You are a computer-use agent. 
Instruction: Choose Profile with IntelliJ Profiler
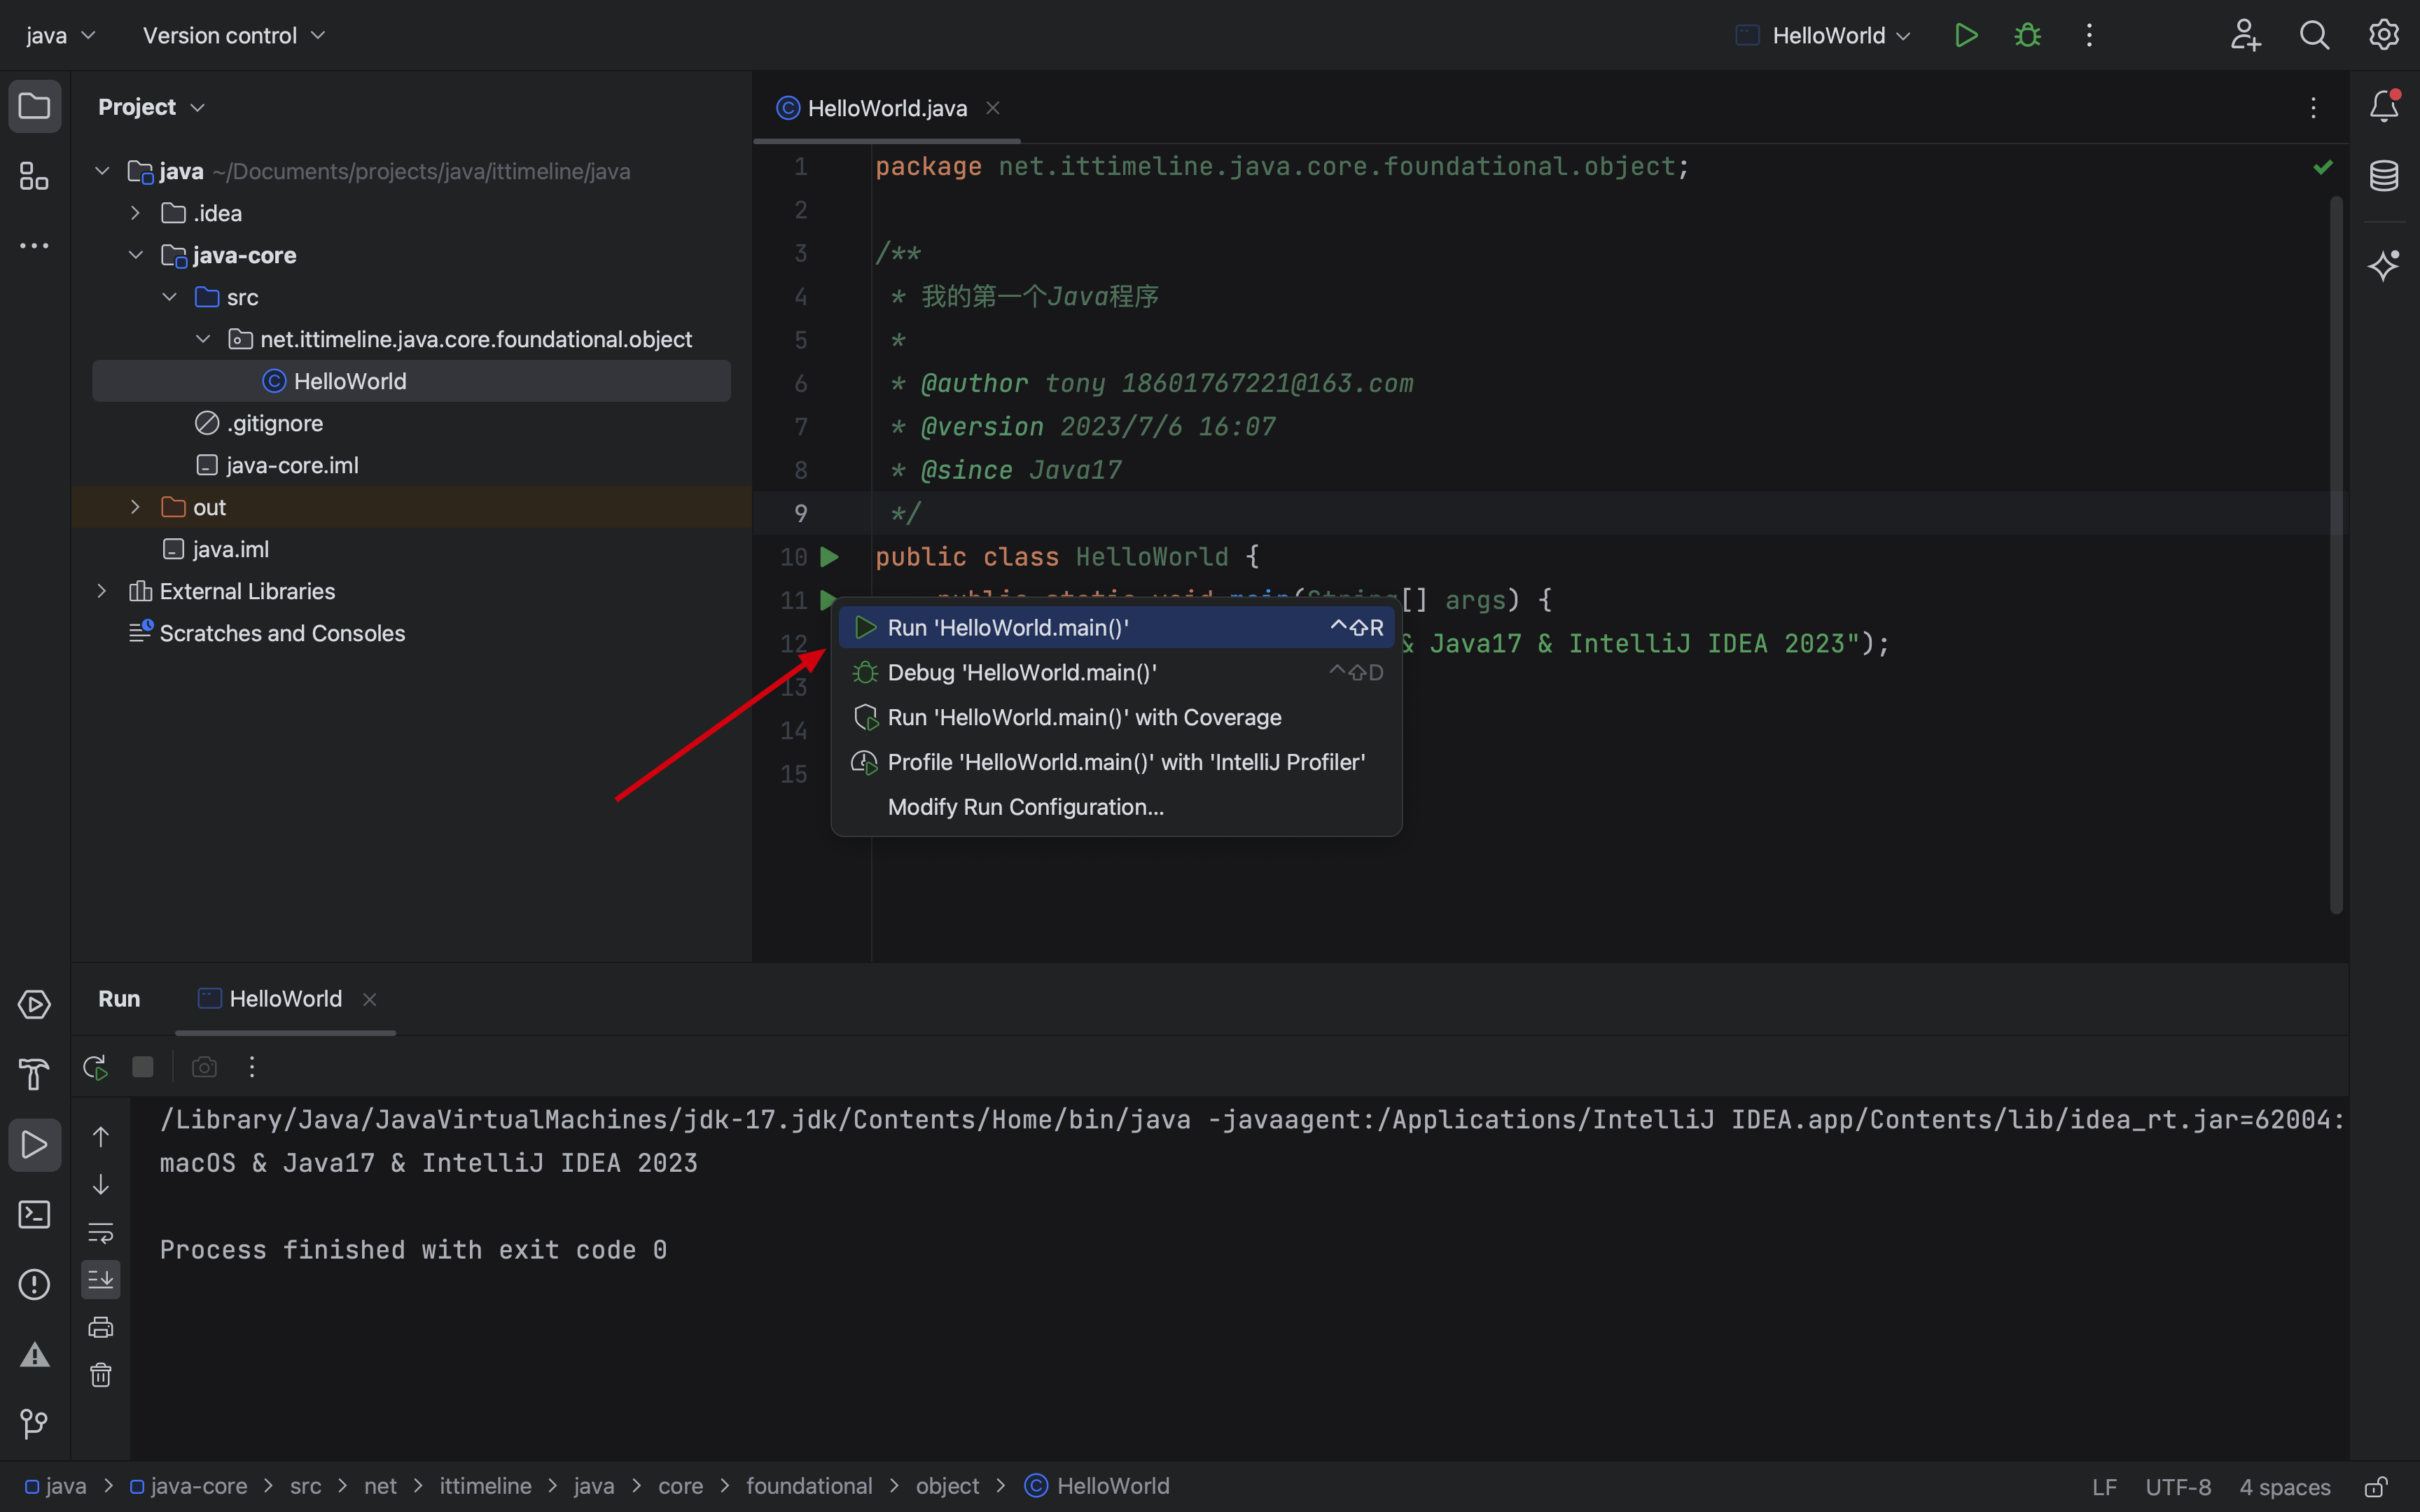1116,762
